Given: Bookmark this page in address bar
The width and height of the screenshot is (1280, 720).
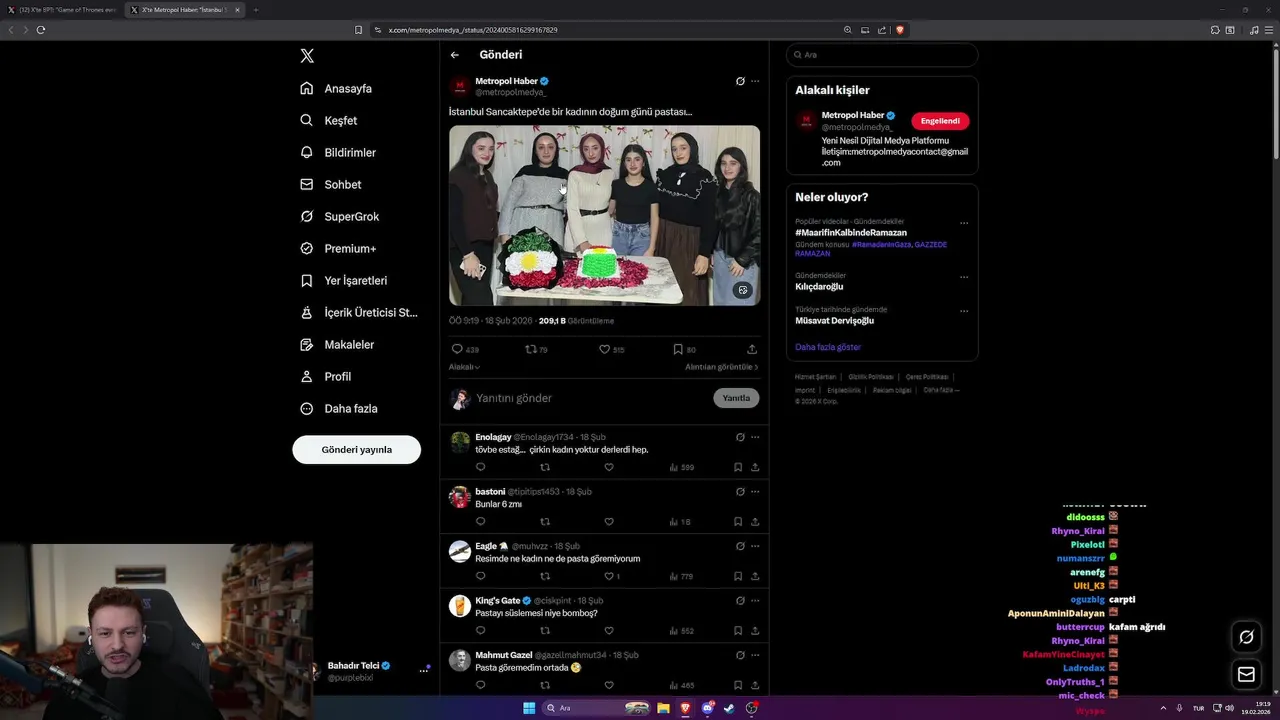Looking at the screenshot, I should click(x=359, y=30).
